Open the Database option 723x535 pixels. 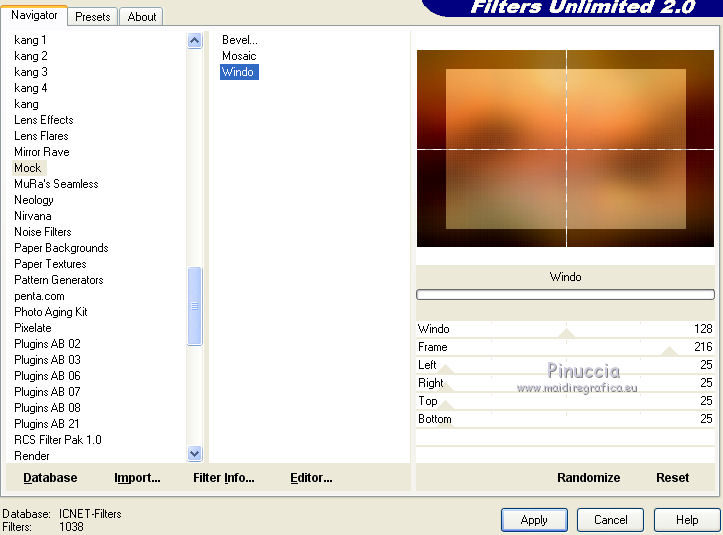click(x=50, y=477)
